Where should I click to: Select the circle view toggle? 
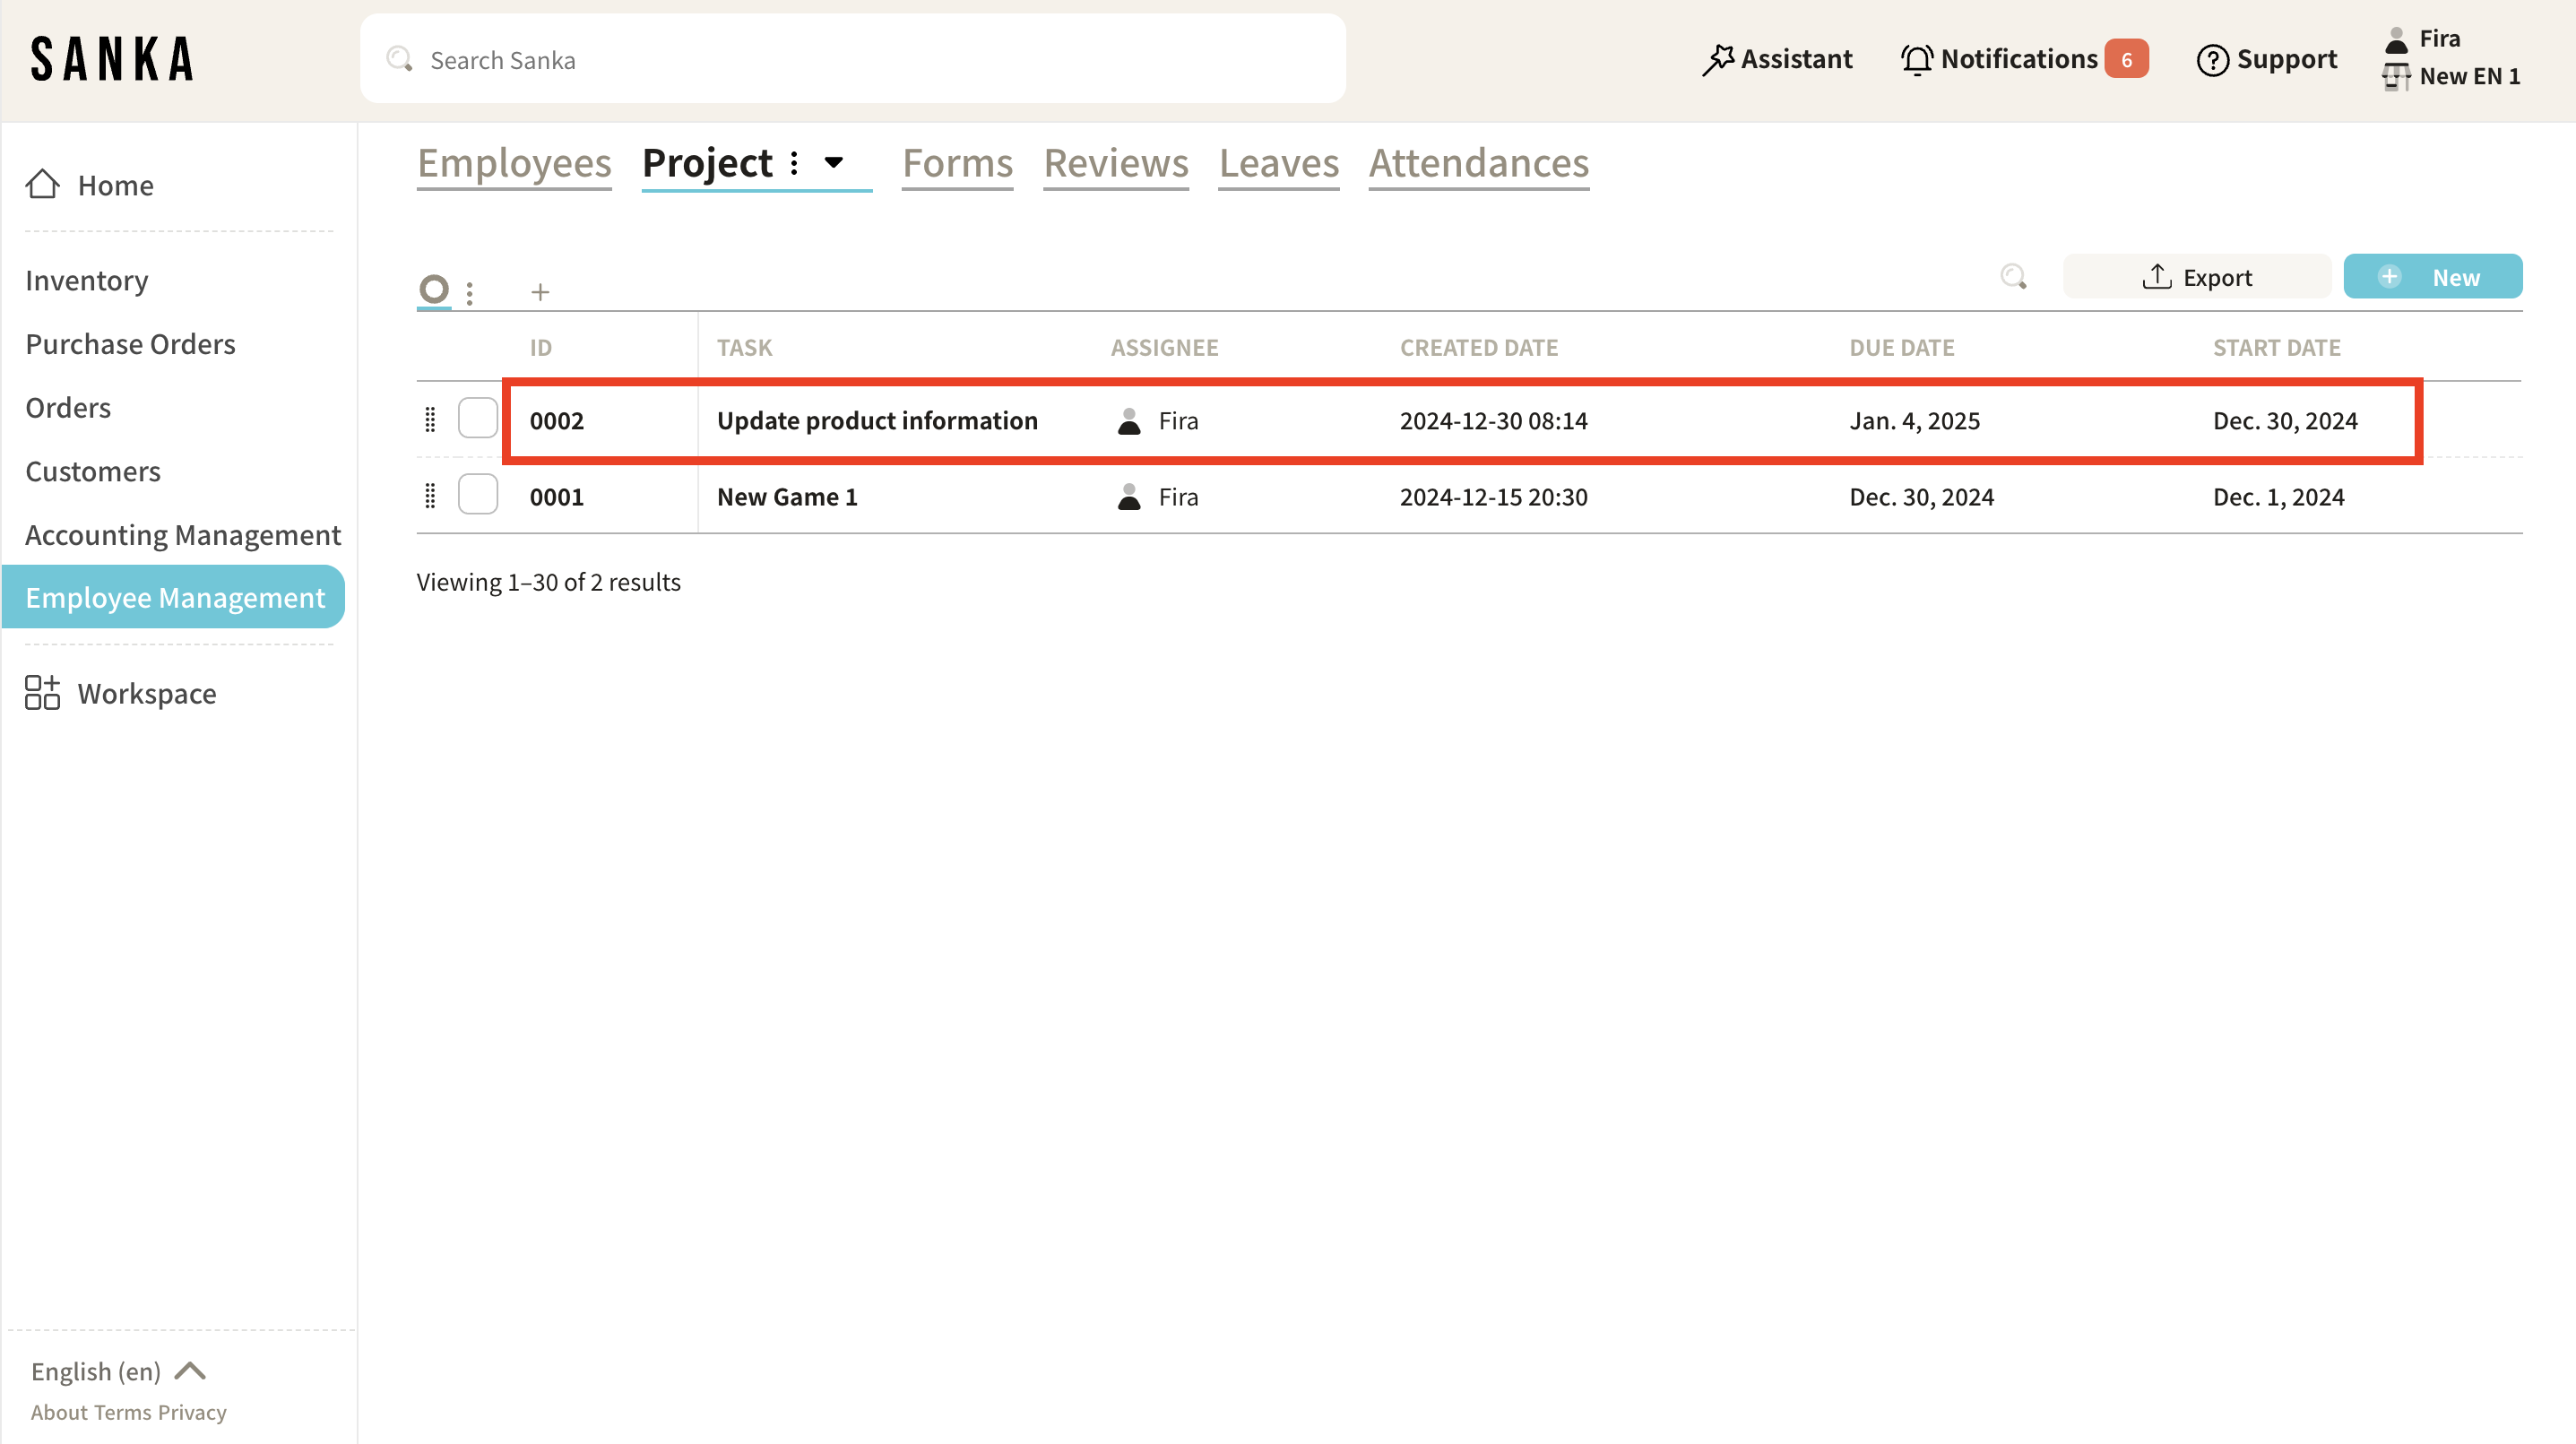(434, 290)
